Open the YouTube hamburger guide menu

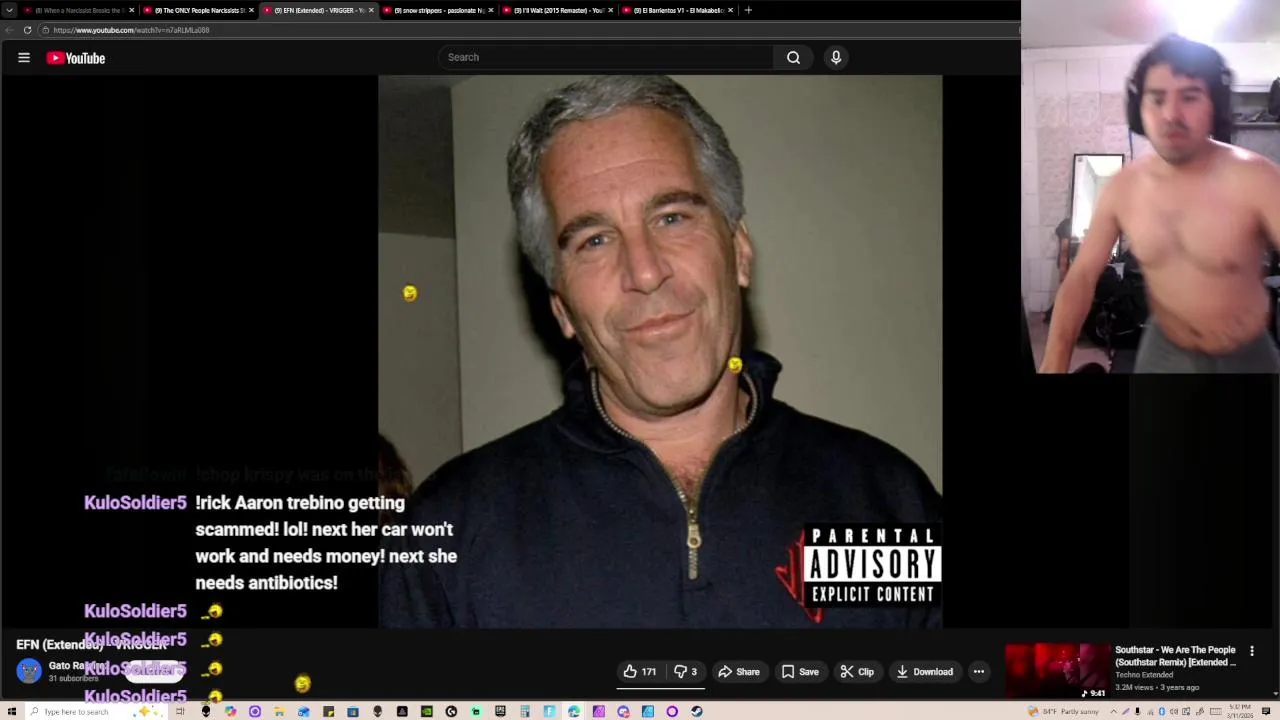[x=24, y=58]
